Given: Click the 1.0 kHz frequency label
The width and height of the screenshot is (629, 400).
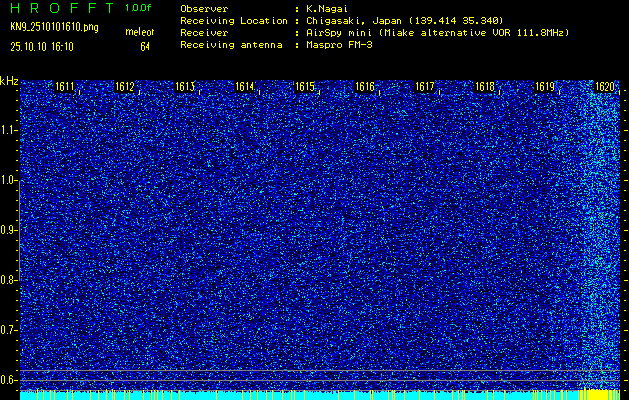Looking at the screenshot, I should pyautogui.click(x=9, y=180).
